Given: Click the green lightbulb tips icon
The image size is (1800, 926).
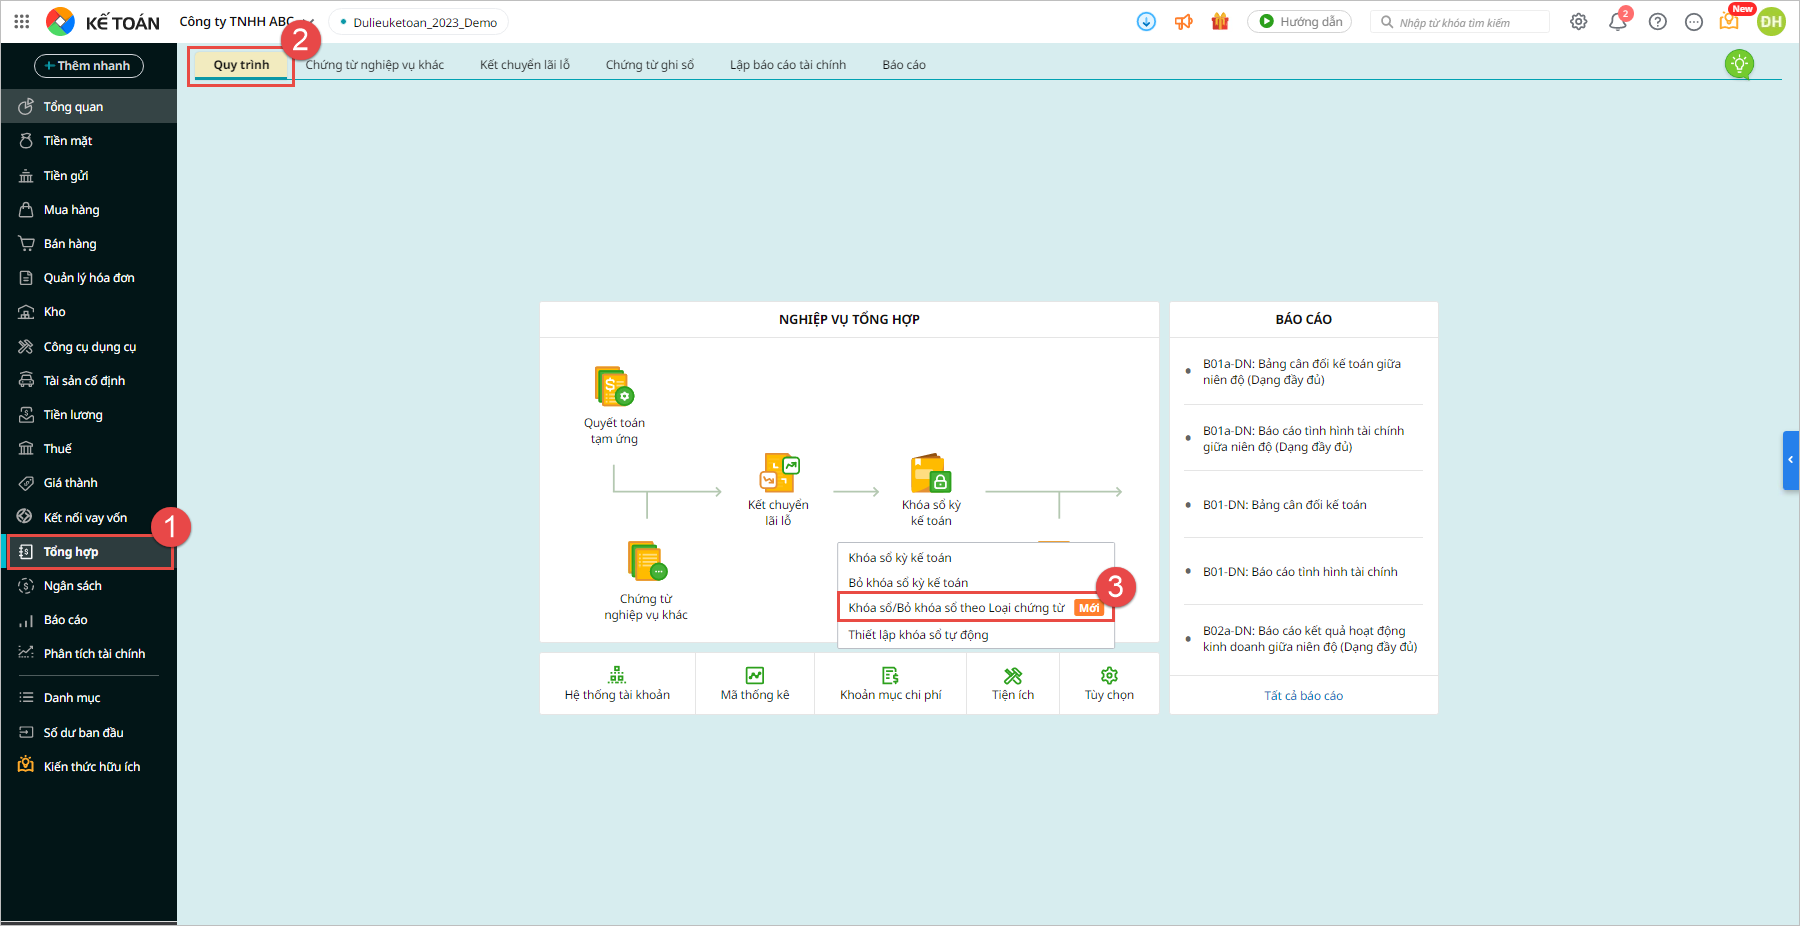Looking at the screenshot, I should coord(1739,64).
